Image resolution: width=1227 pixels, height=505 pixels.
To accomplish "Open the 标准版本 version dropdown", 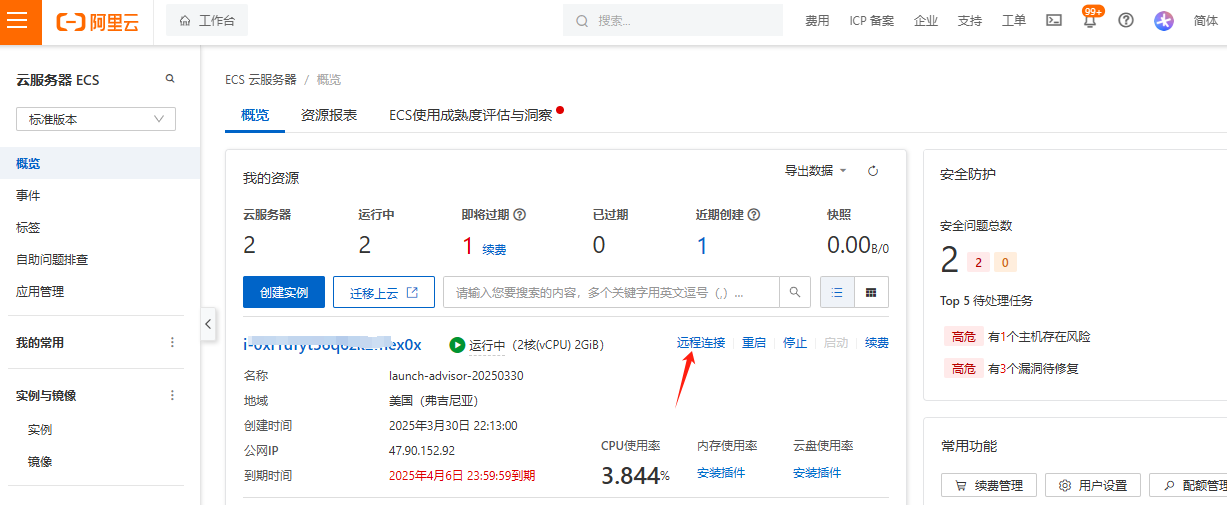I will [96, 119].
